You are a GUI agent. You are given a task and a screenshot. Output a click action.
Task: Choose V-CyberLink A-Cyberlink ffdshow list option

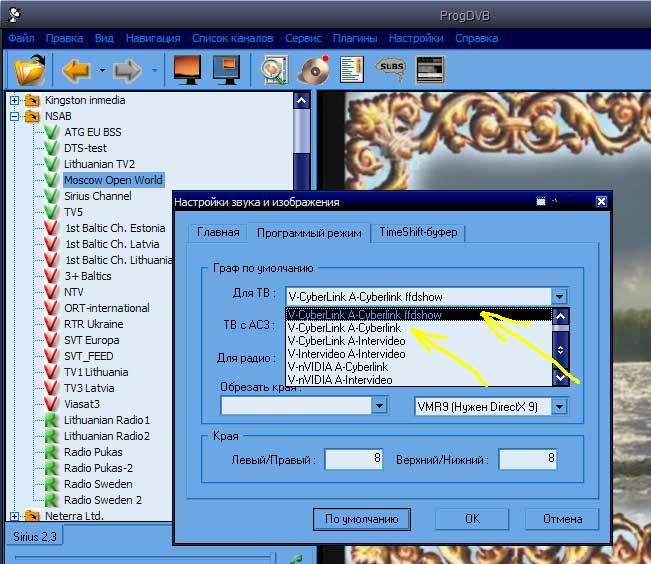click(419, 315)
